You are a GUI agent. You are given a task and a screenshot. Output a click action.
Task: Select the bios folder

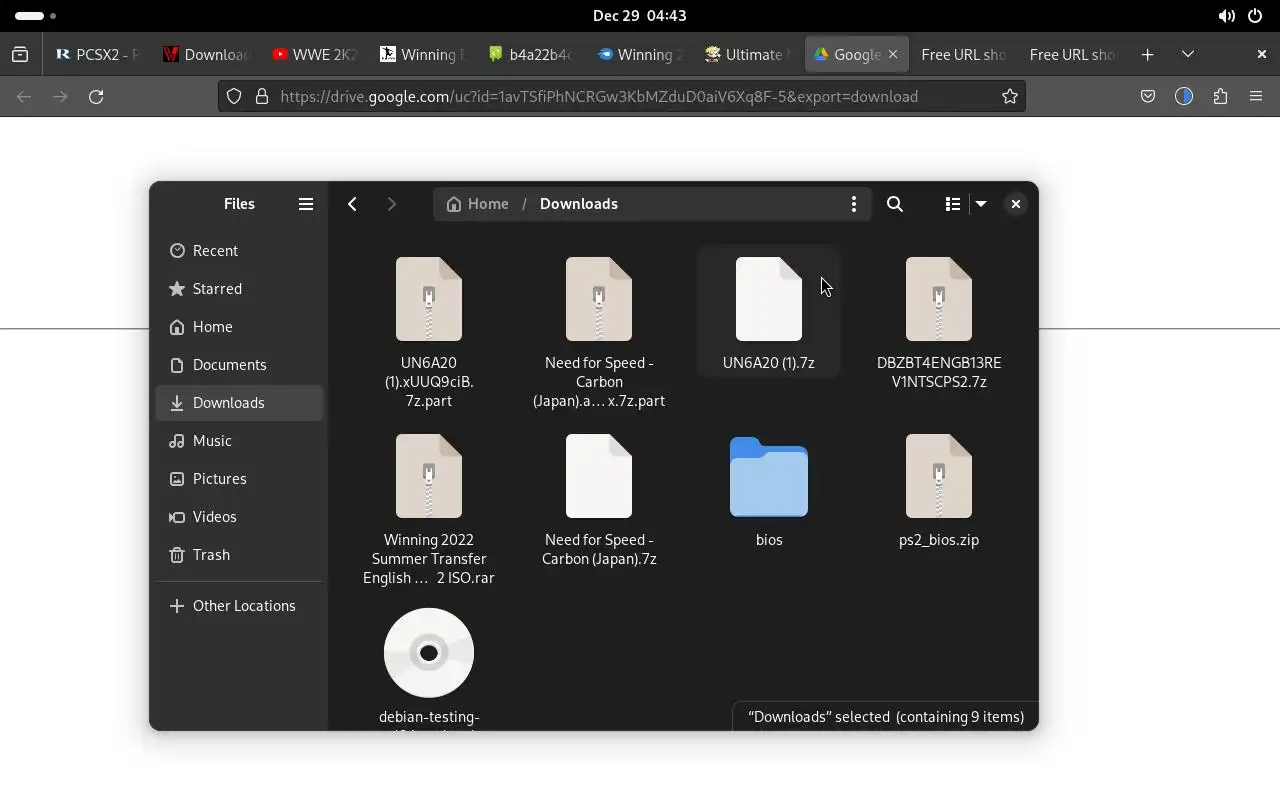pos(769,490)
